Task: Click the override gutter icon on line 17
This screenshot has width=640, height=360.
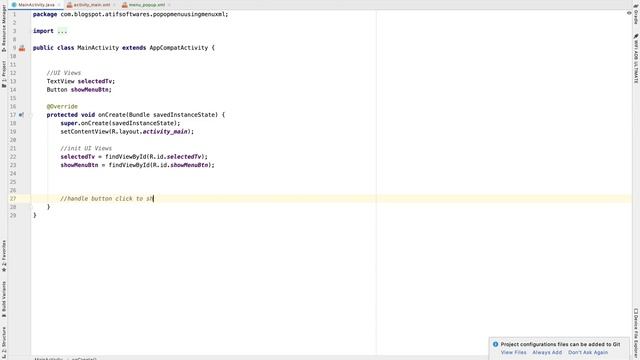Action: tap(21, 115)
